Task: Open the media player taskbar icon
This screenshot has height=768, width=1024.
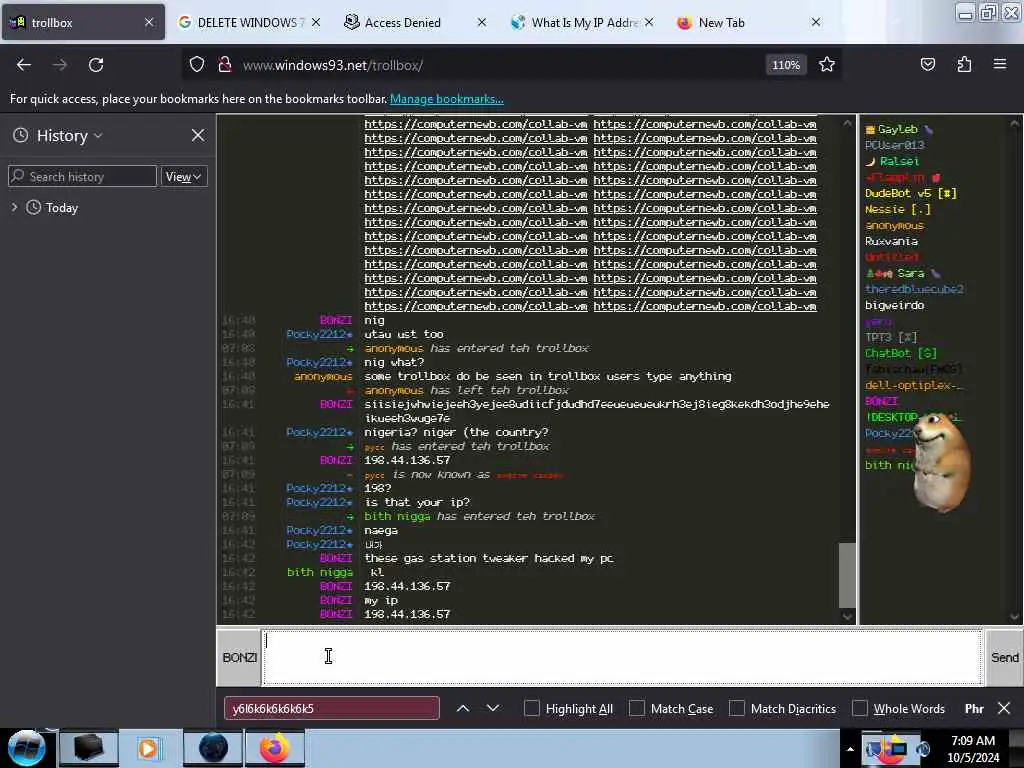Action: 148,748
